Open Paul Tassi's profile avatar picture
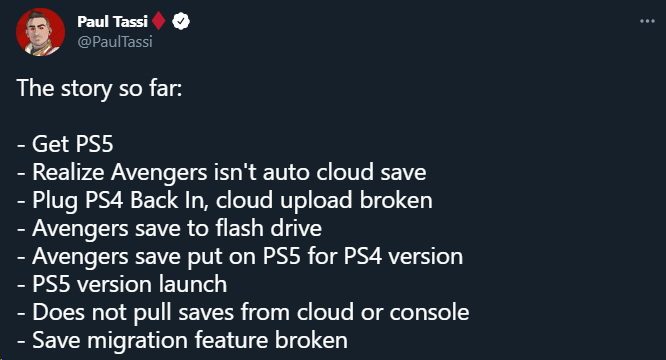 point(40,32)
